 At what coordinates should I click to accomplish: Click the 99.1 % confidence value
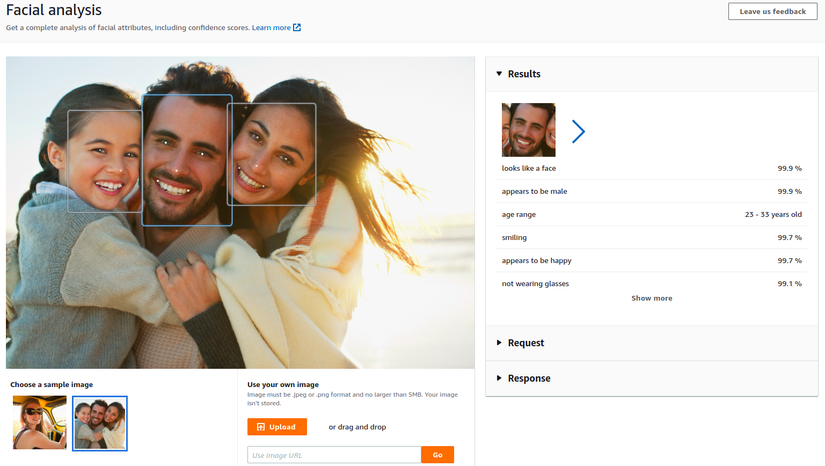(x=790, y=283)
